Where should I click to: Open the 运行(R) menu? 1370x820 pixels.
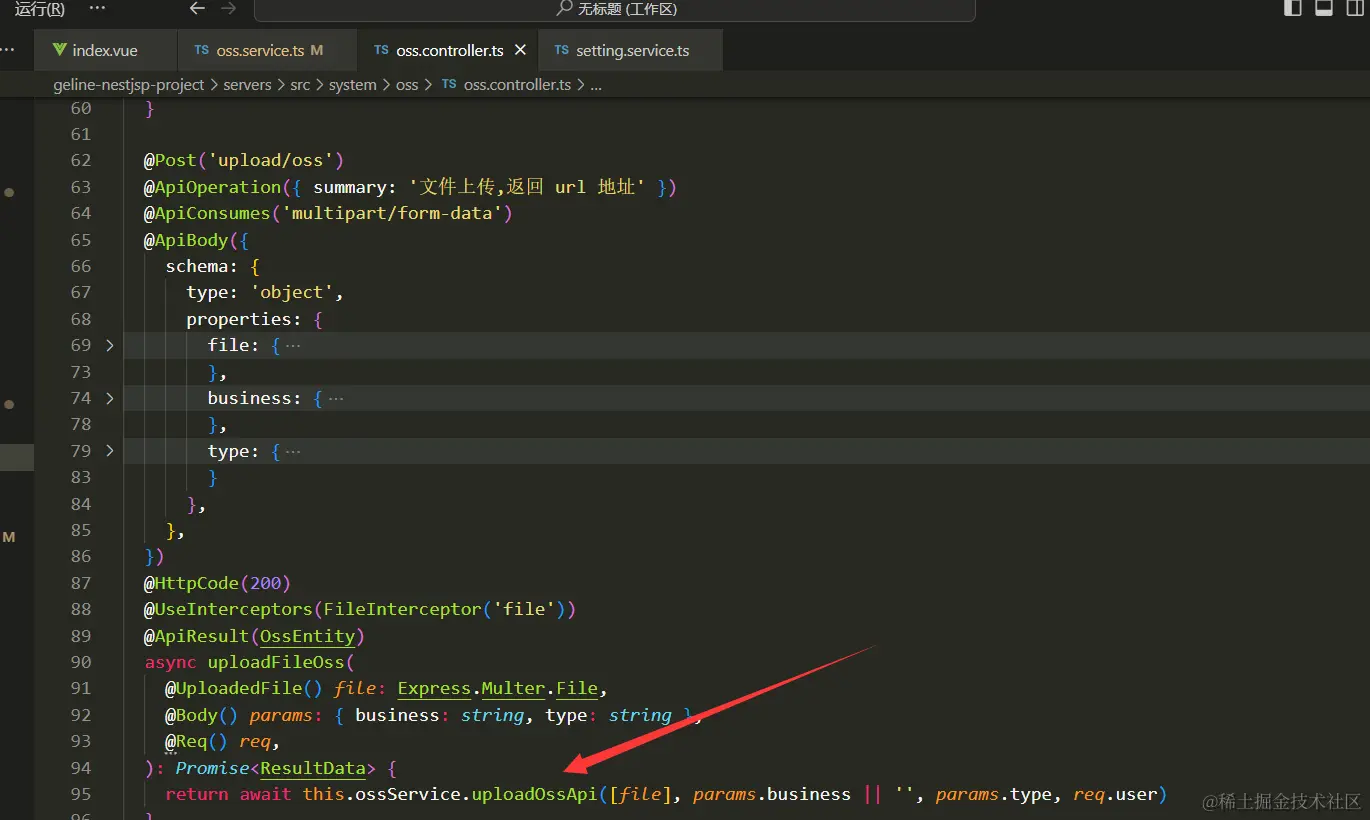pyautogui.click(x=40, y=9)
